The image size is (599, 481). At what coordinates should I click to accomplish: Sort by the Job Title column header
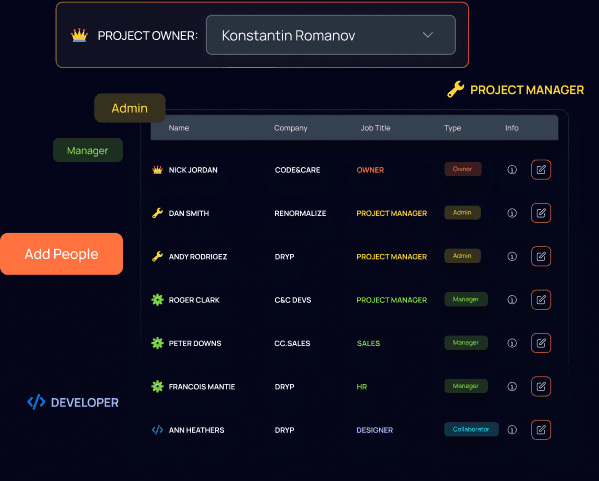point(376,128)
